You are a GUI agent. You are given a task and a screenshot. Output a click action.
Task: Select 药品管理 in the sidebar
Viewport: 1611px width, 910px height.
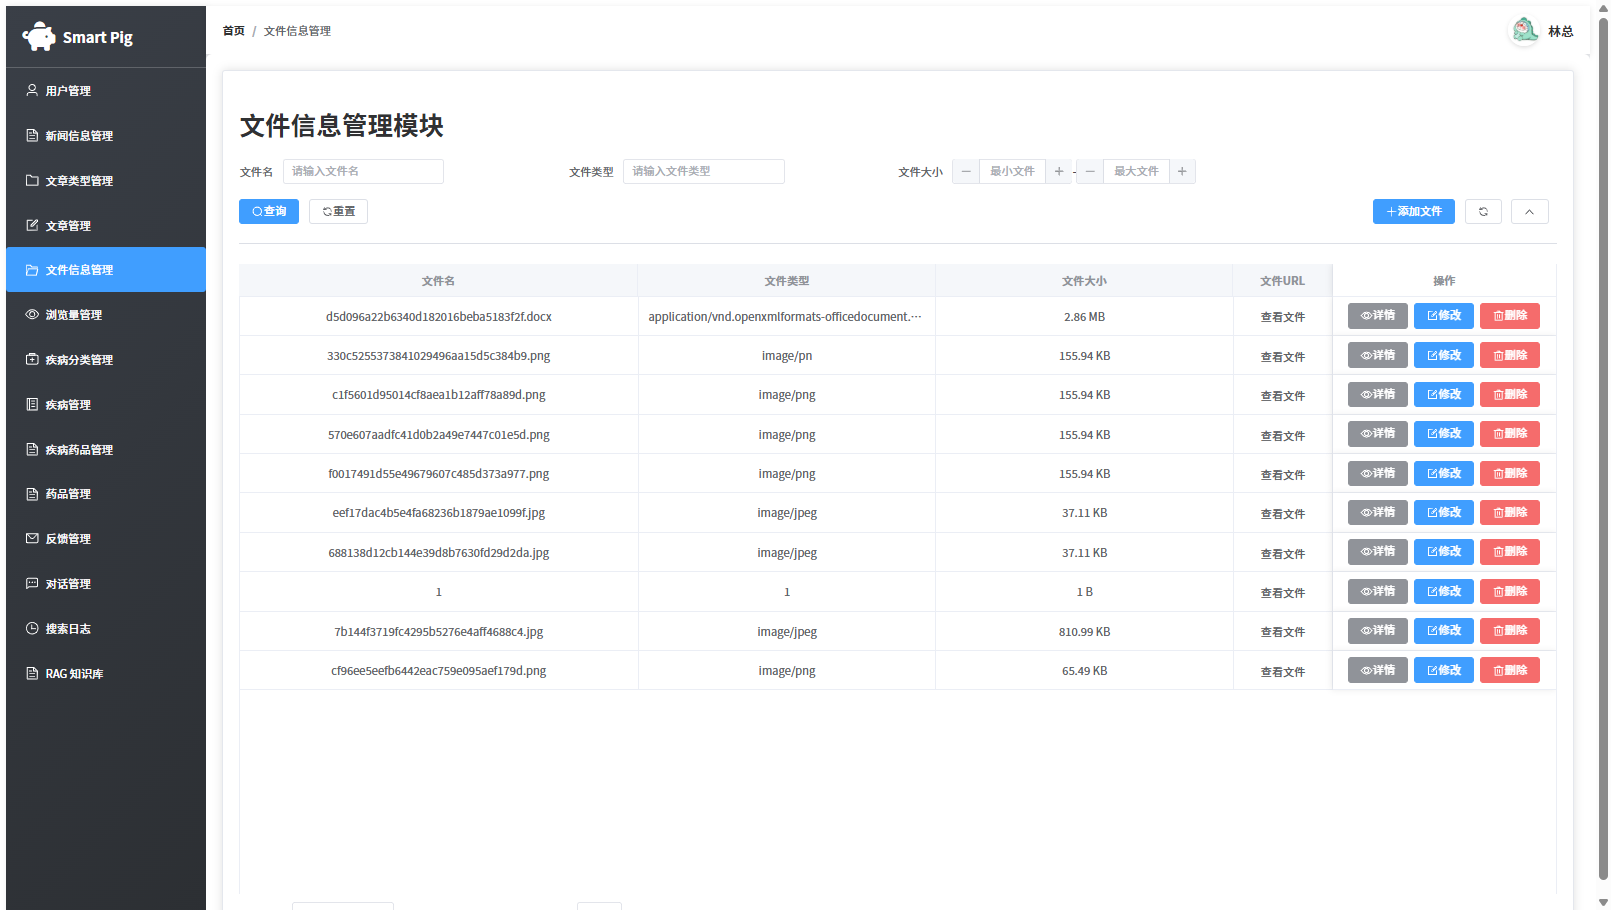[106, 494]
